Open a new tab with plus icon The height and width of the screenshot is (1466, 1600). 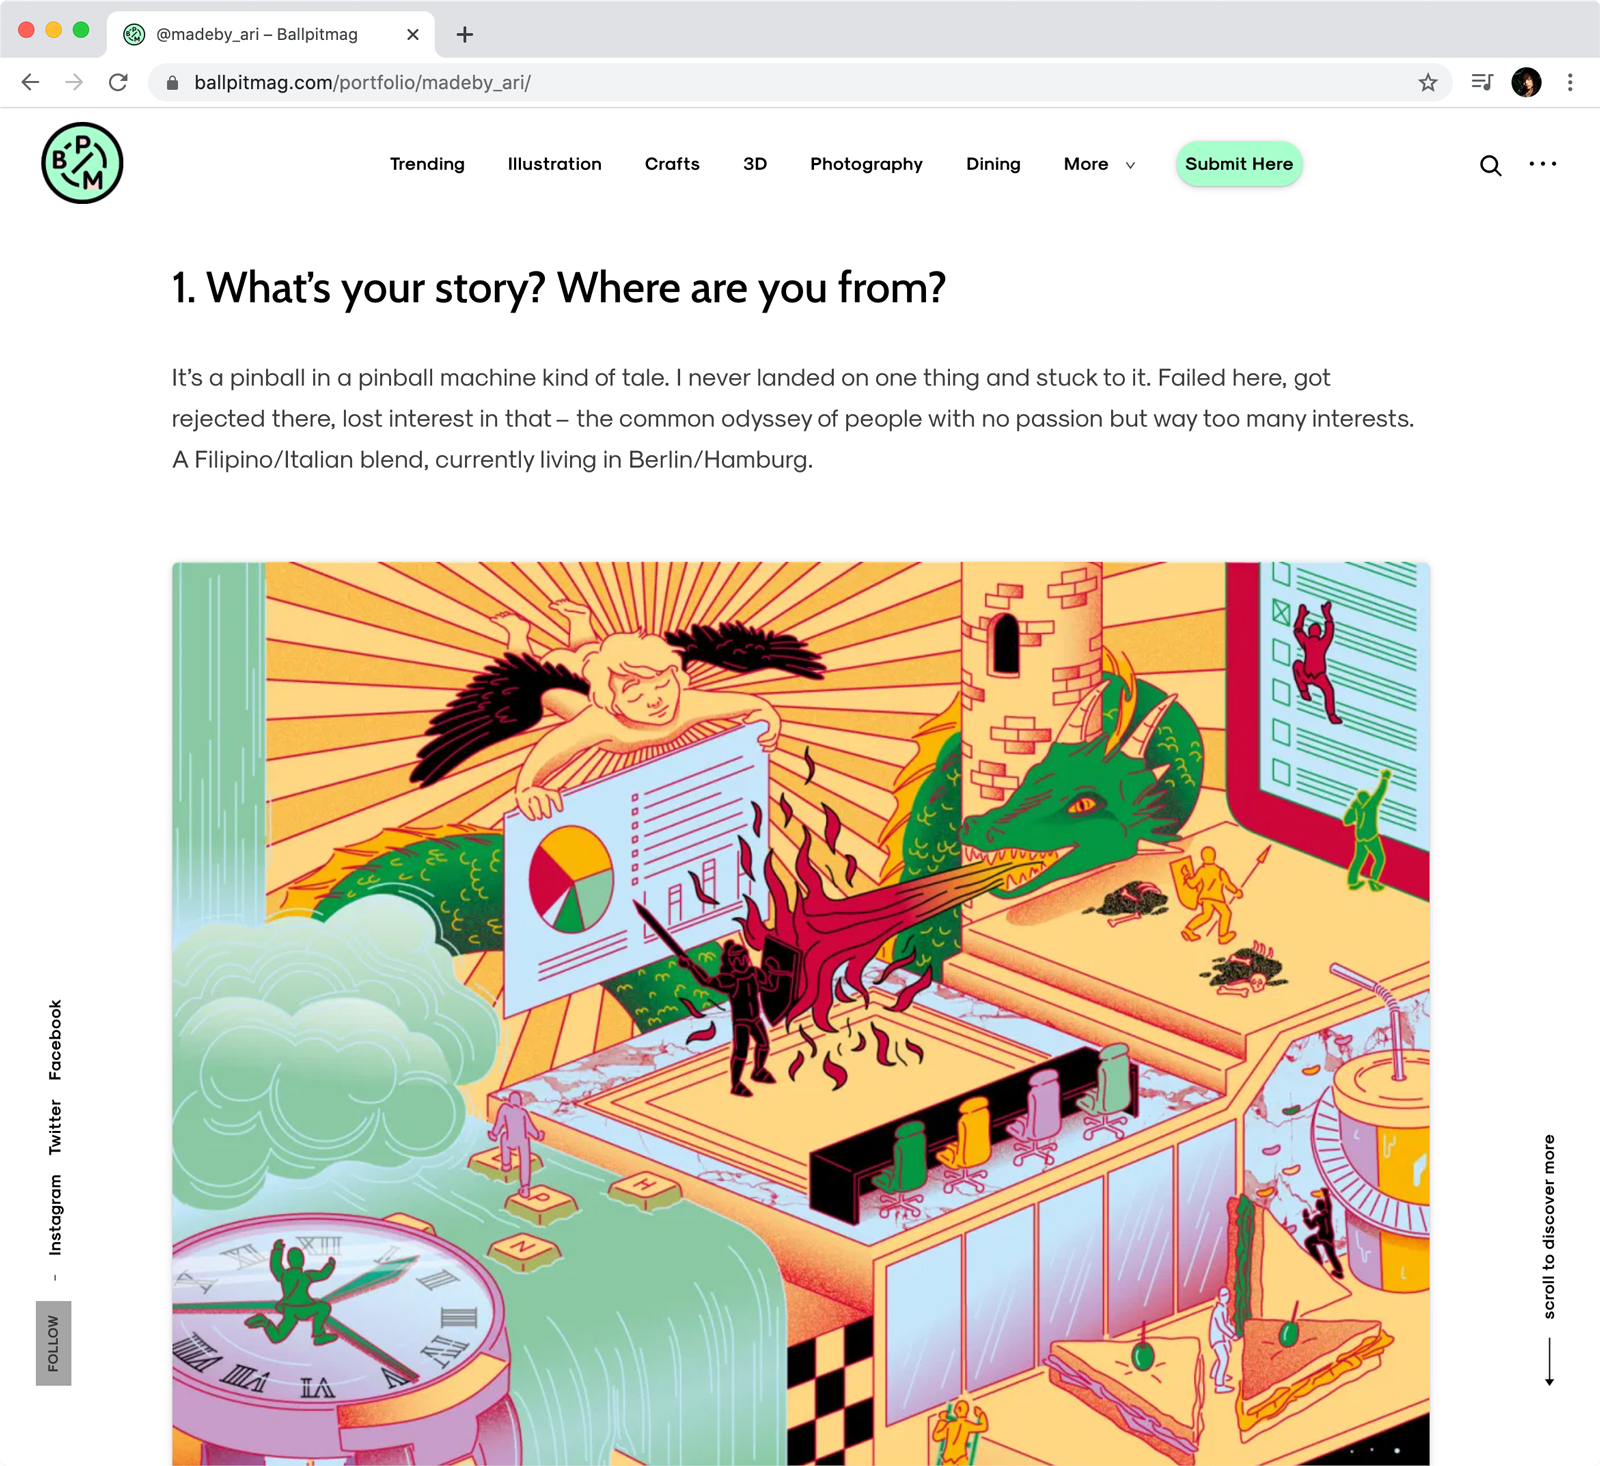(465, 34)
